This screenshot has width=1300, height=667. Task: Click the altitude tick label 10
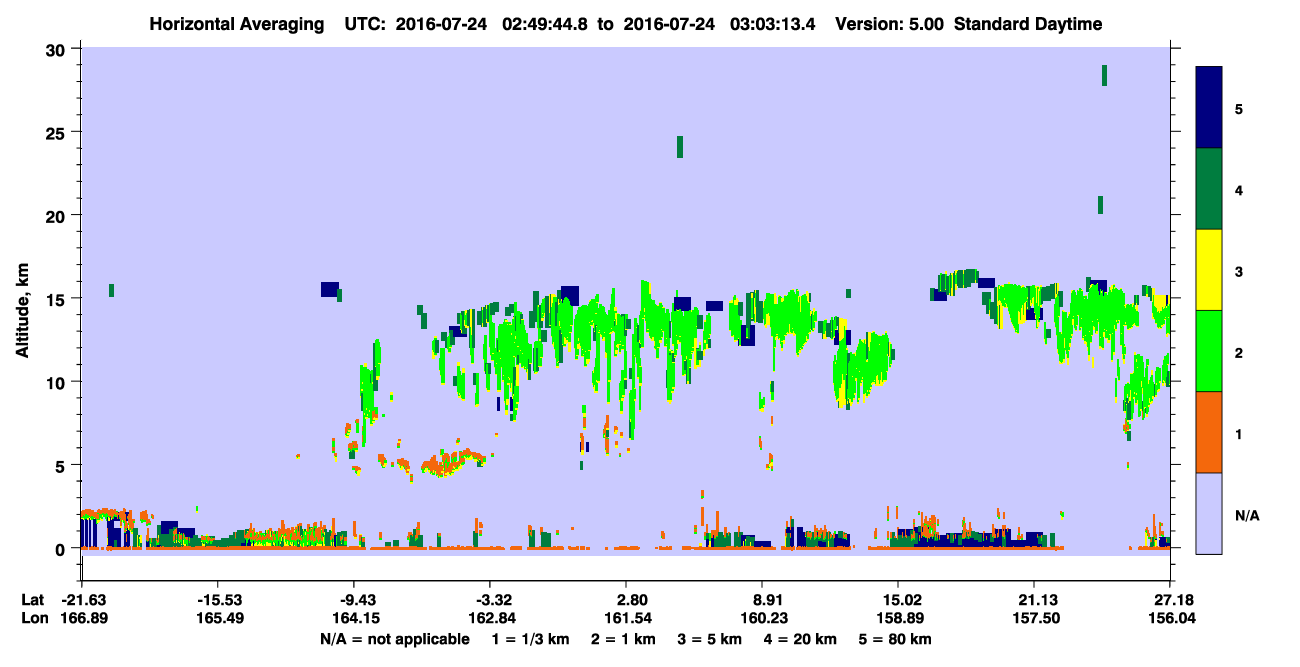[x=58, y=382]
